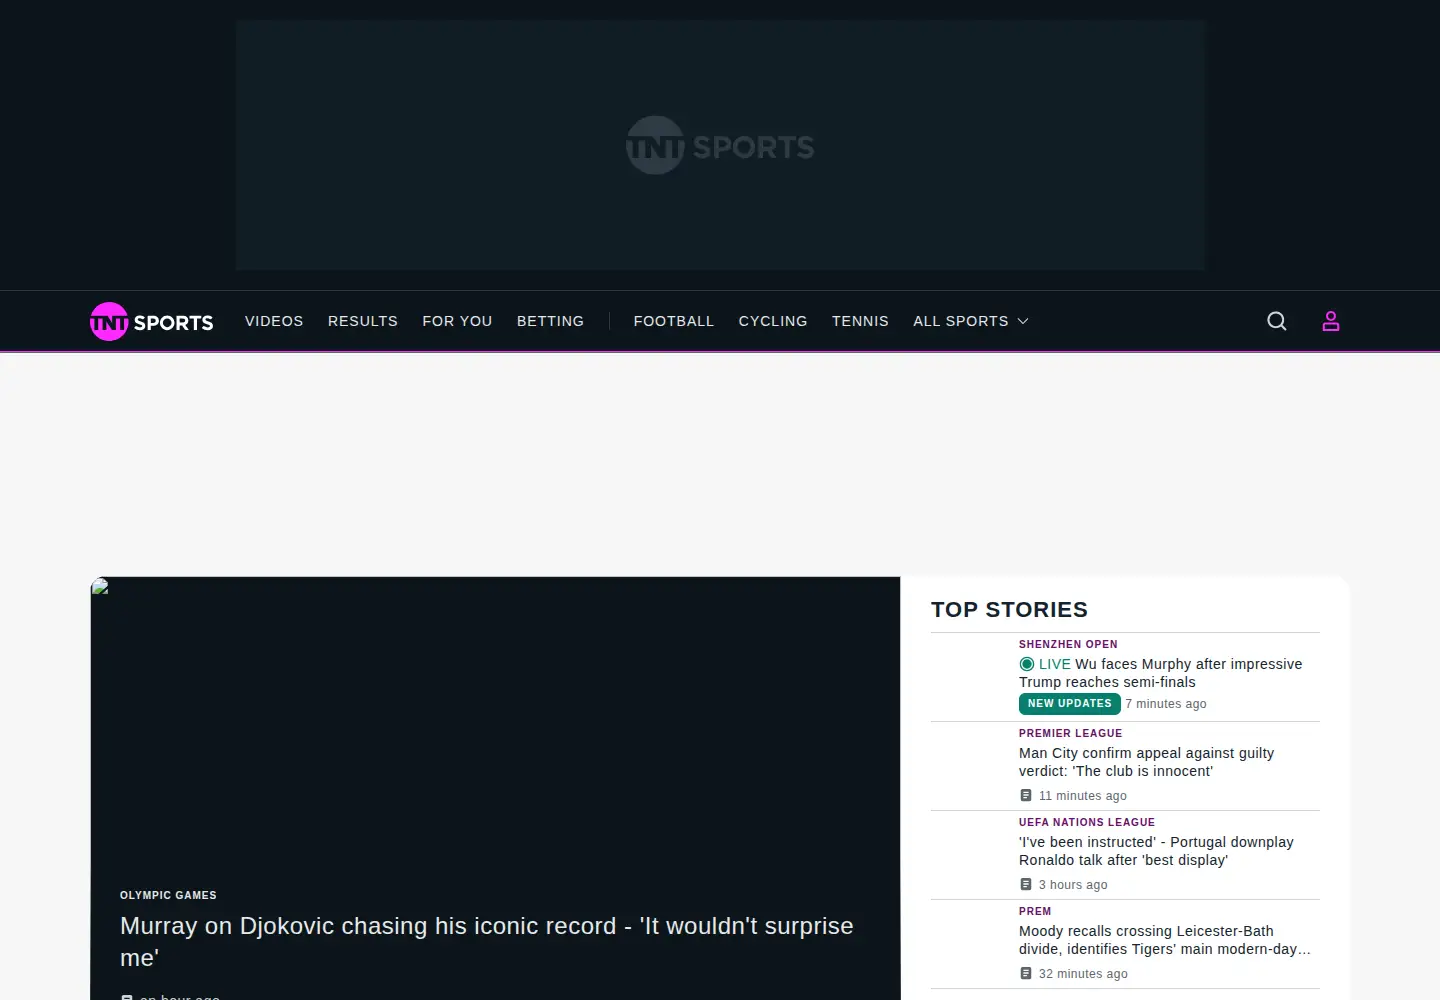The width and height of the screenshot is (1440, 1000).
Task: Click the TNT Sports logo in navbar
Action: click(x=152, y=321)
